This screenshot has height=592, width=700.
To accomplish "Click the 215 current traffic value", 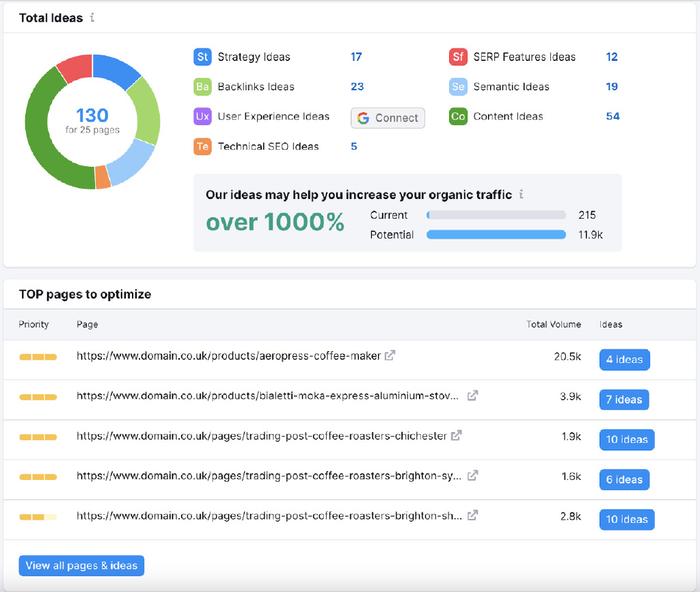I will (587, 215).
